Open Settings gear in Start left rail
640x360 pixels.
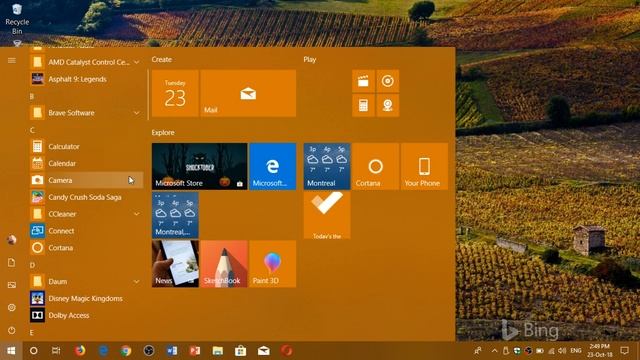[11, 307]
